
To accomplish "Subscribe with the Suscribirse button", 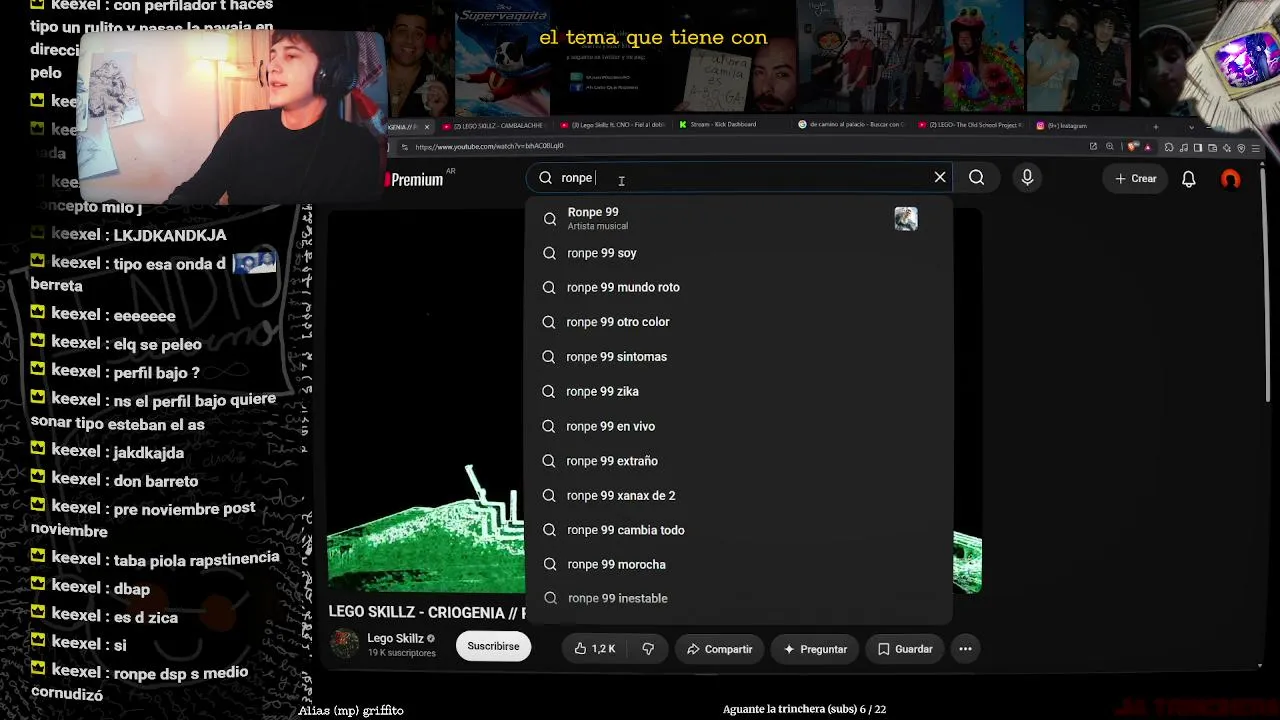I will click(493, 646).
